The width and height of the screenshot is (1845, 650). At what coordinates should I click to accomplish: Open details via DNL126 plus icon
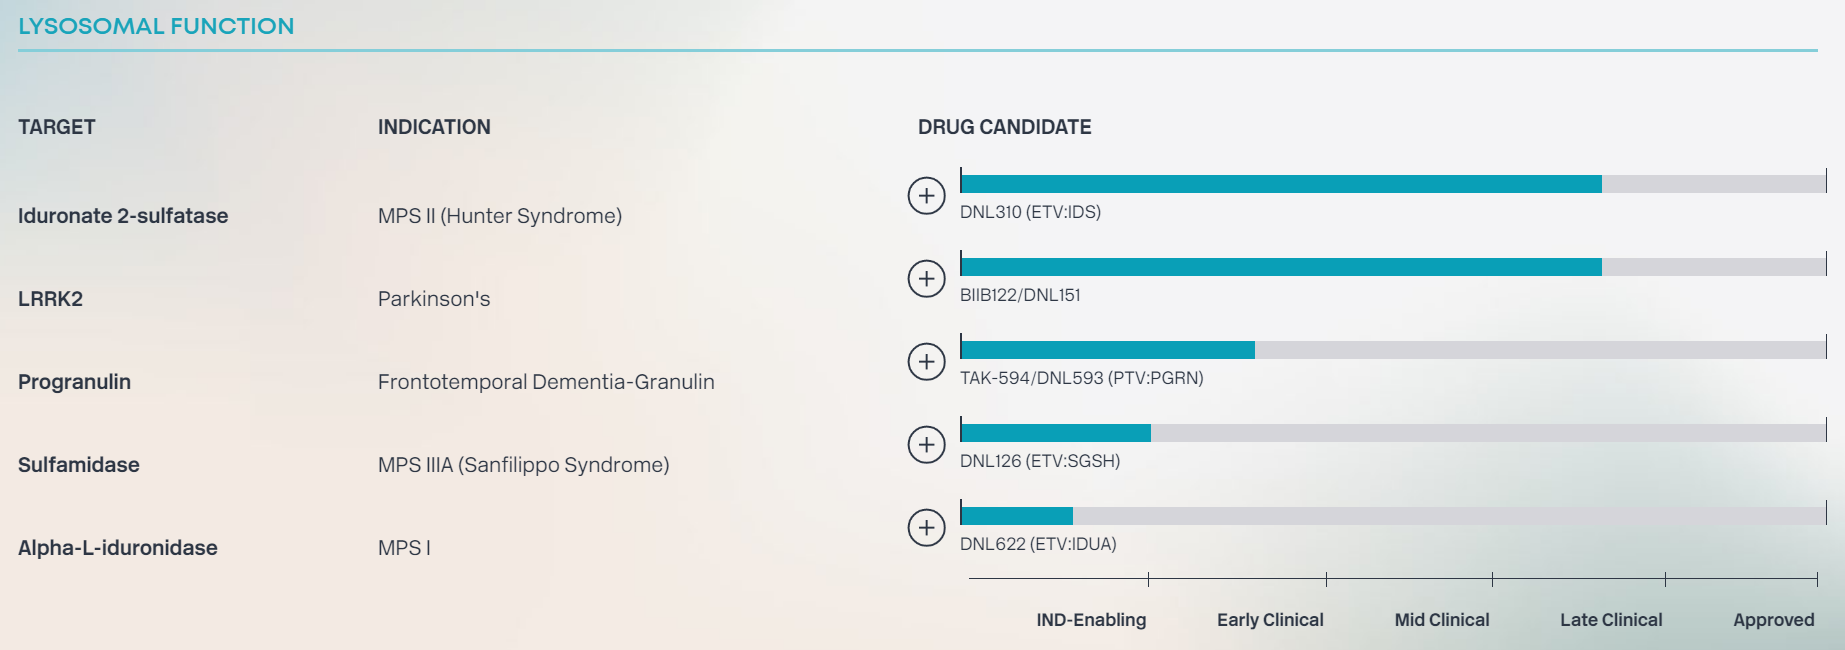pos(926,444)
